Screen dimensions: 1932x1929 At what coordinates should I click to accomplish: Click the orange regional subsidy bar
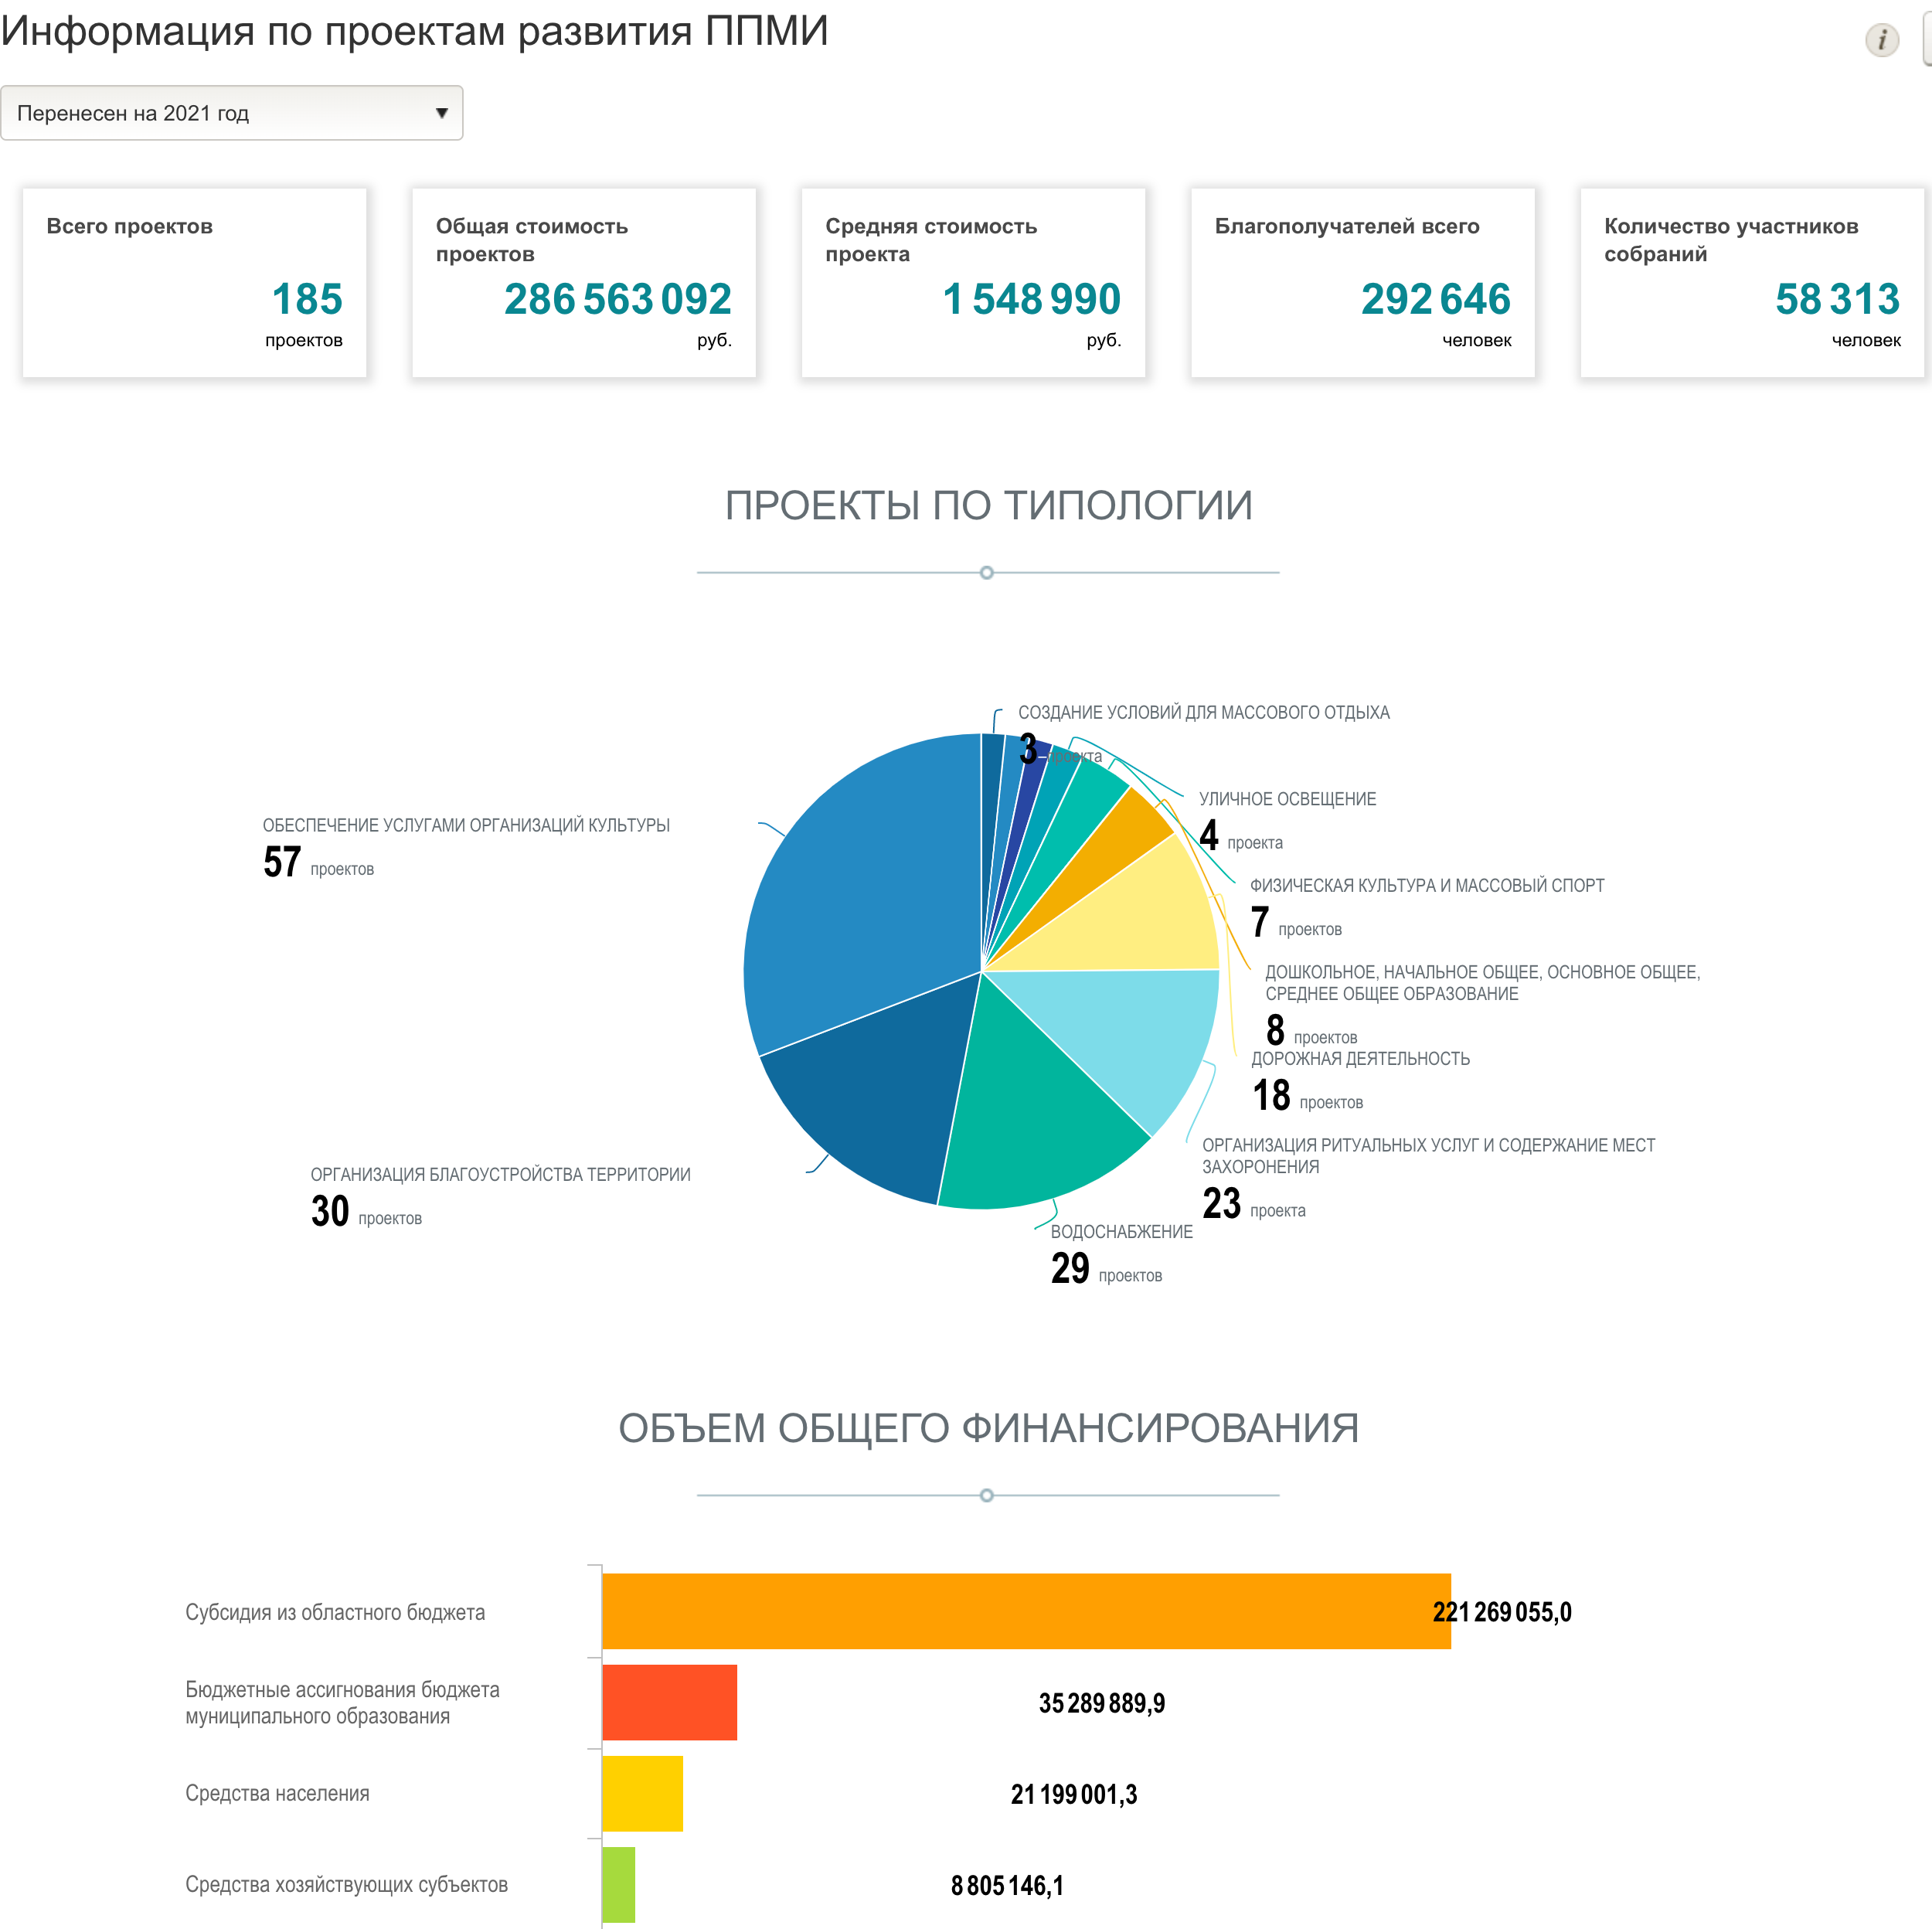click(1026, 1611)
